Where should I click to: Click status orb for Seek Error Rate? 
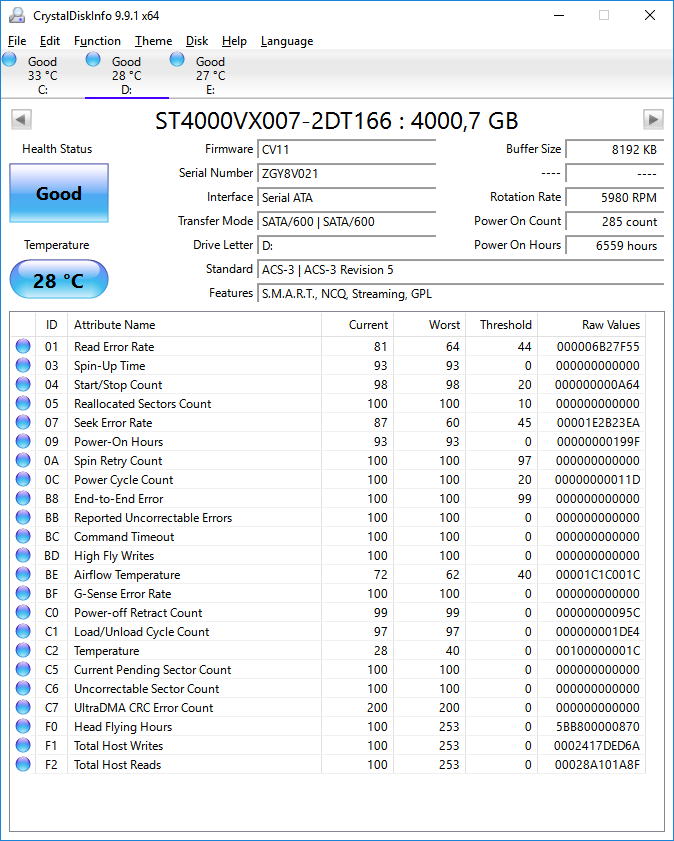click(23, 423)
